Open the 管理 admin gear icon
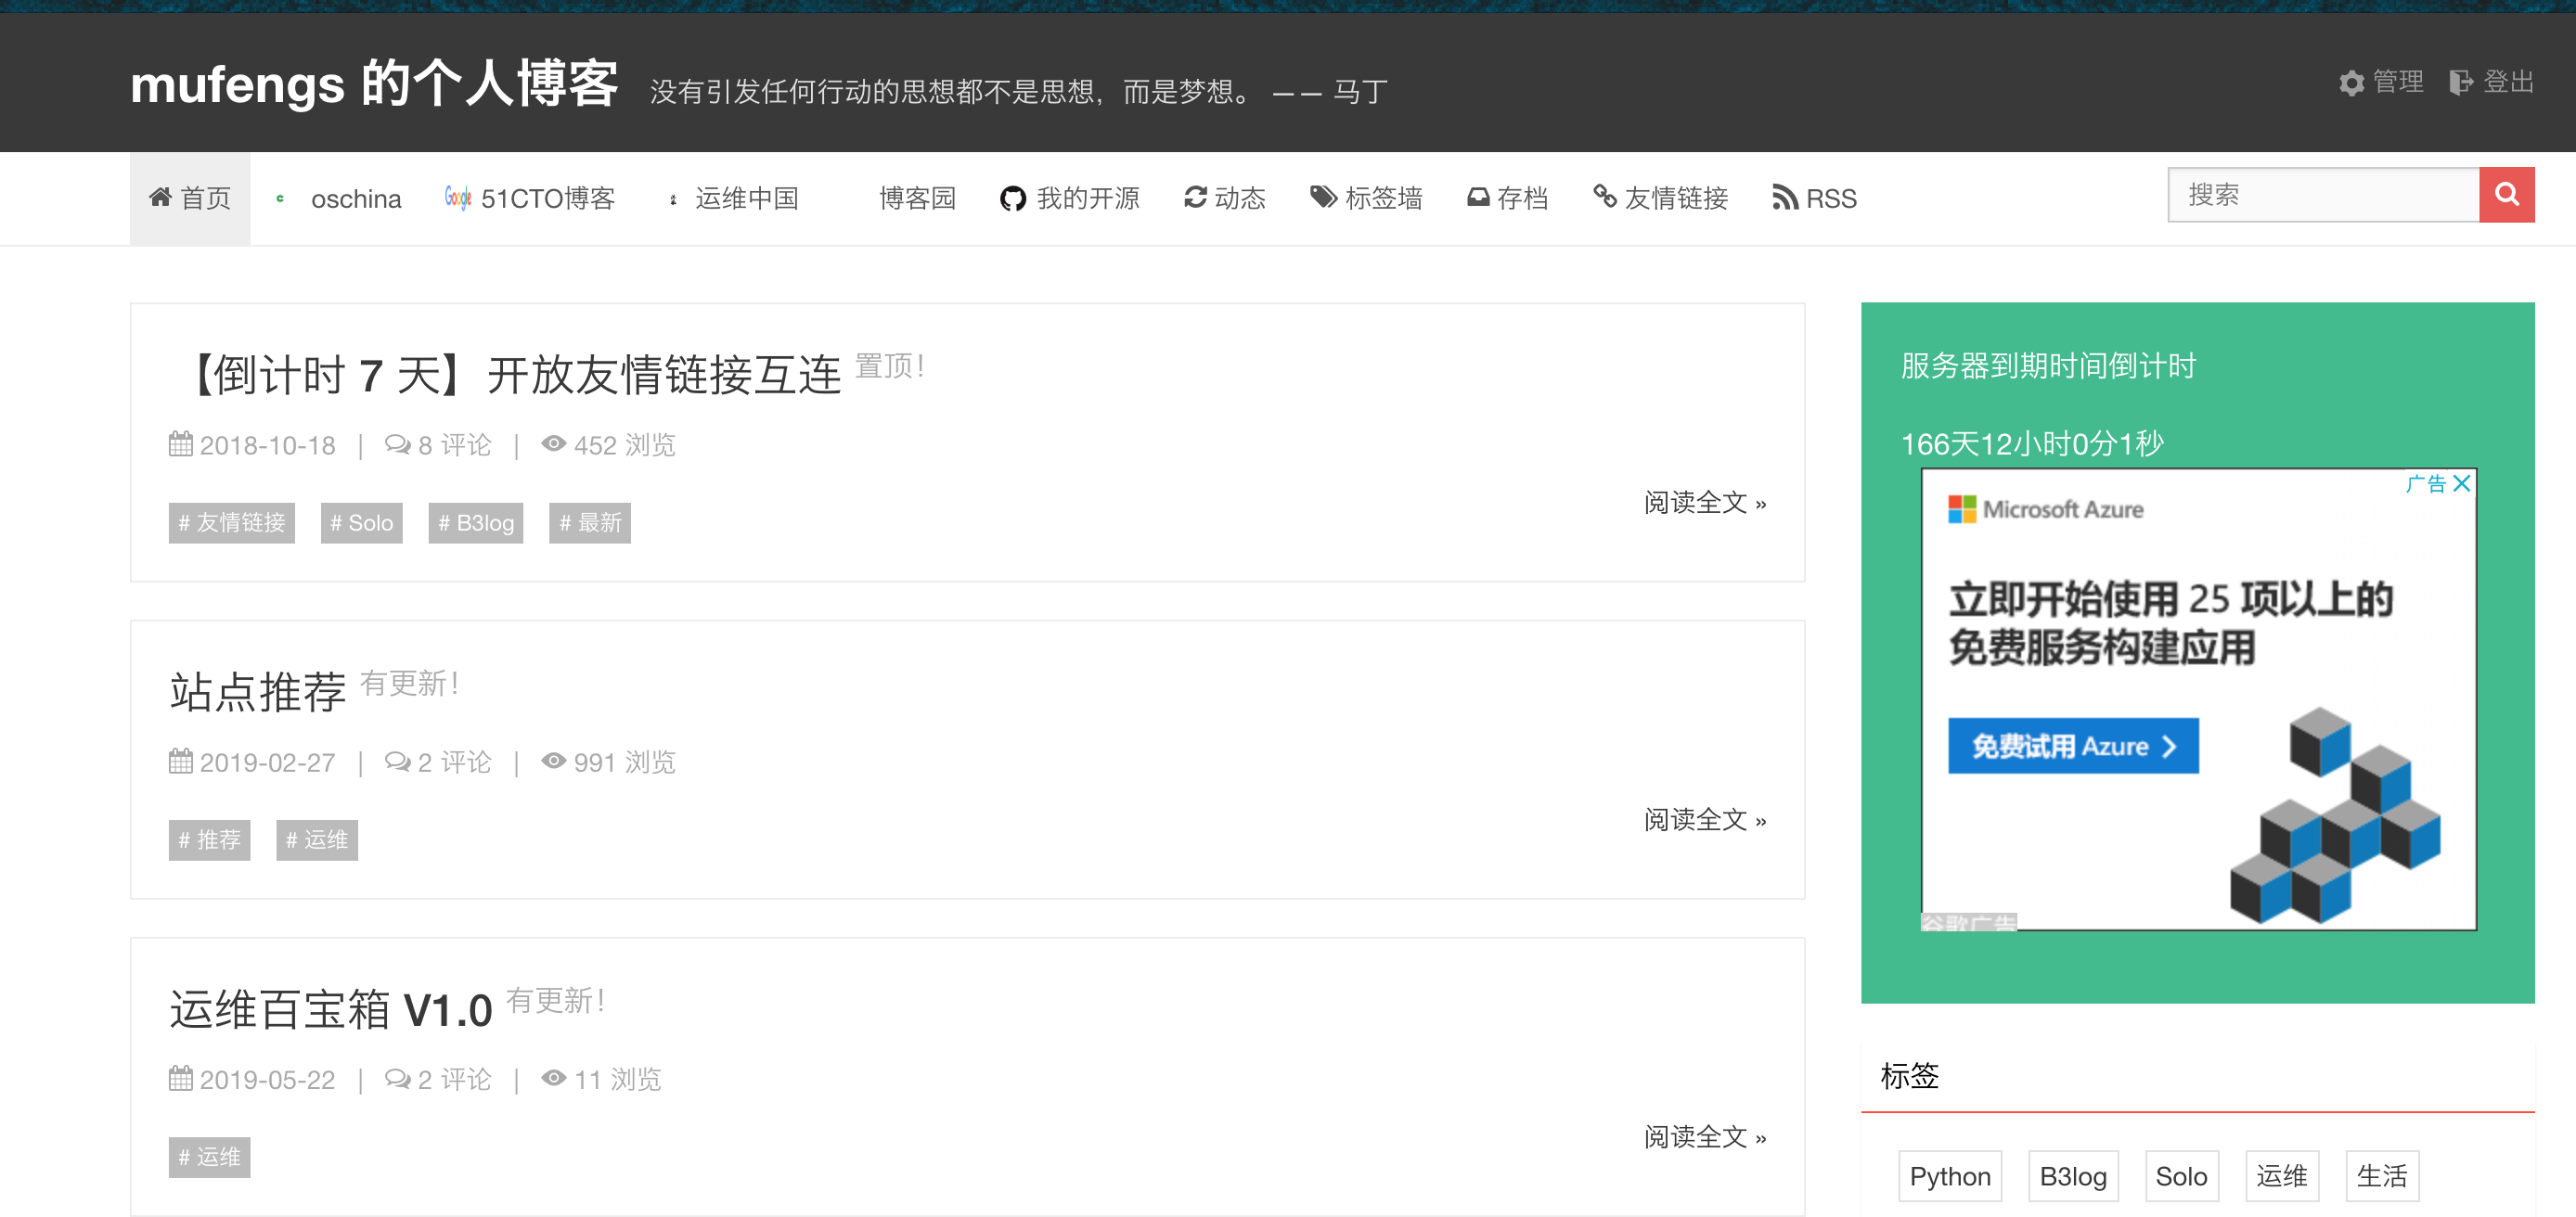 pos(2351,83)
